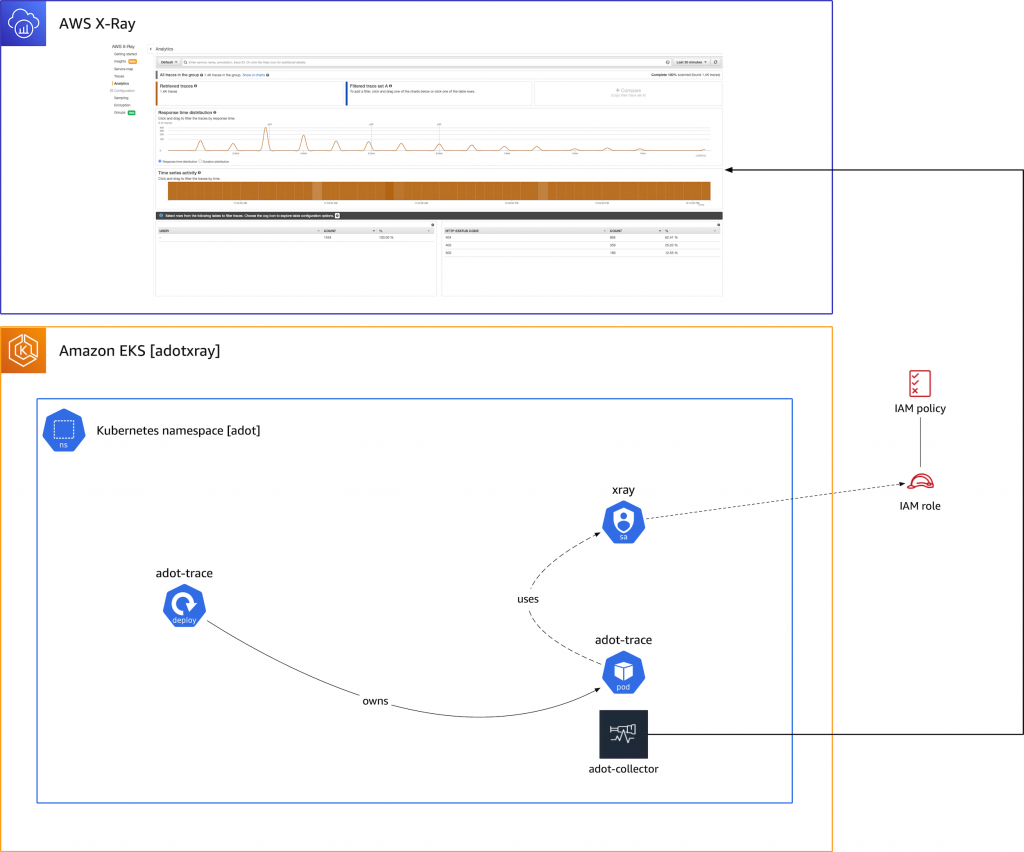Viewport: 1024px width, 852px height.
Task: Click the 1404 count cell in USER table
Action: [327, 238]
